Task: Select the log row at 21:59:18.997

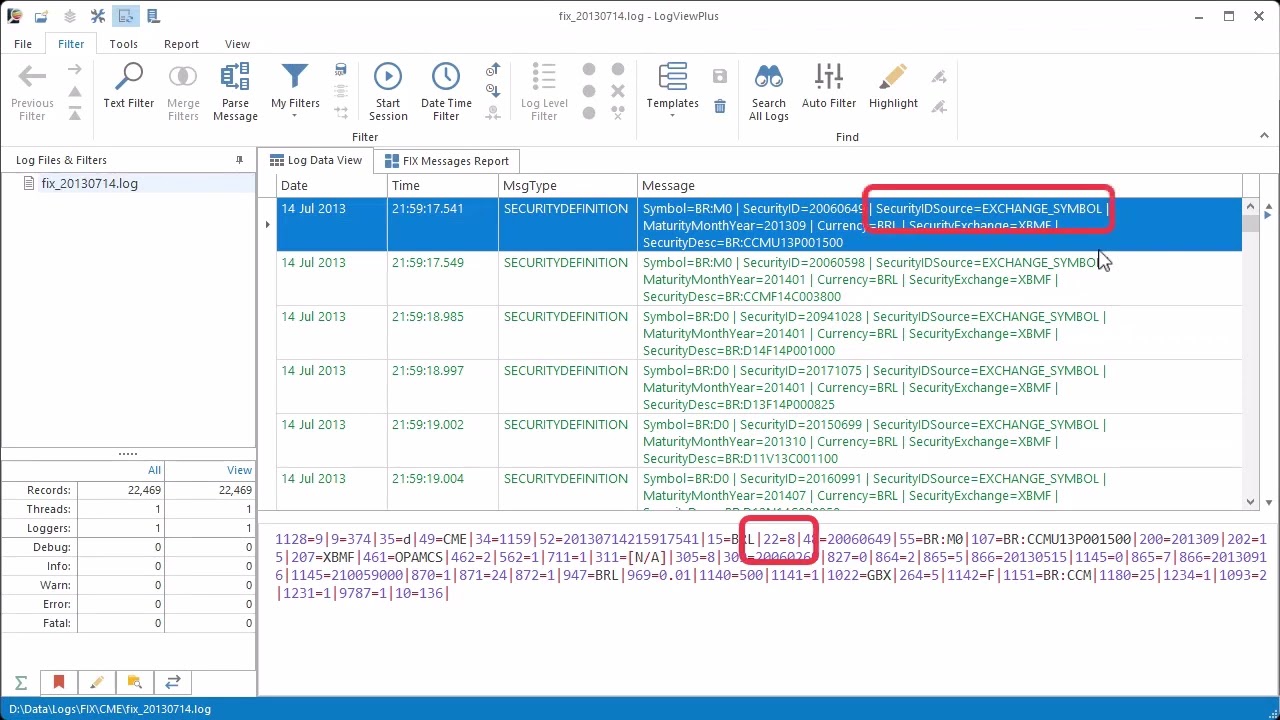Action: pos(759,387)
